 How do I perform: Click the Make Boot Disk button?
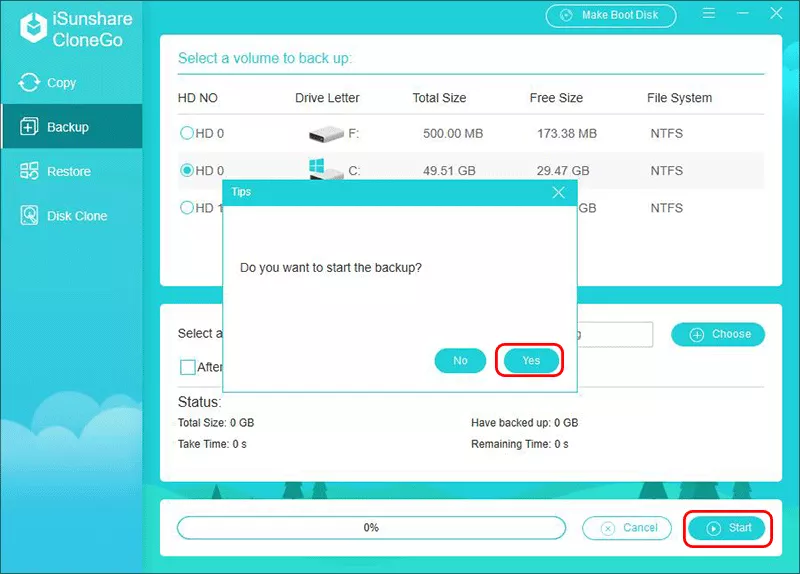pyautogui.click(x=611, y=15)
